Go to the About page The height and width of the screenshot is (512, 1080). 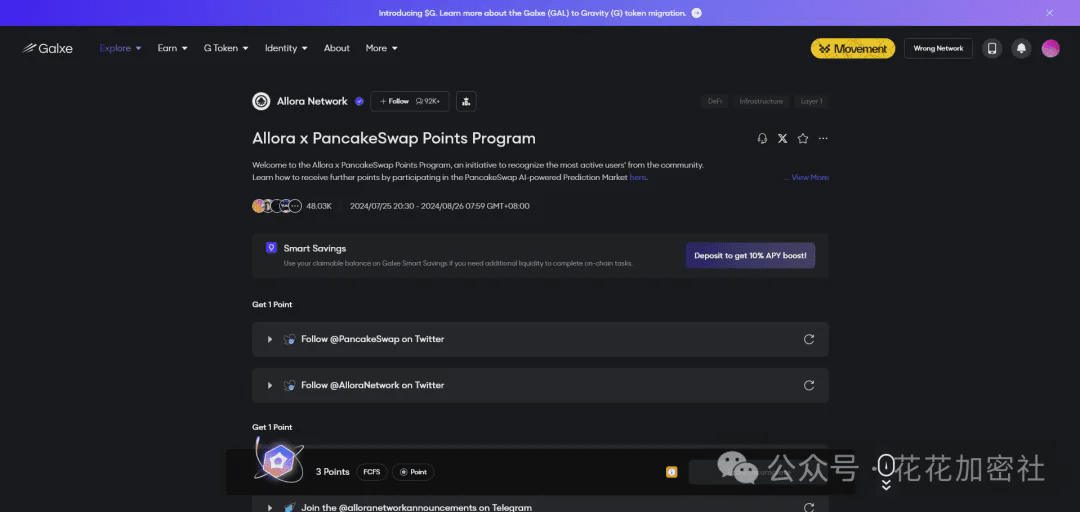click(x=337, y=48)
